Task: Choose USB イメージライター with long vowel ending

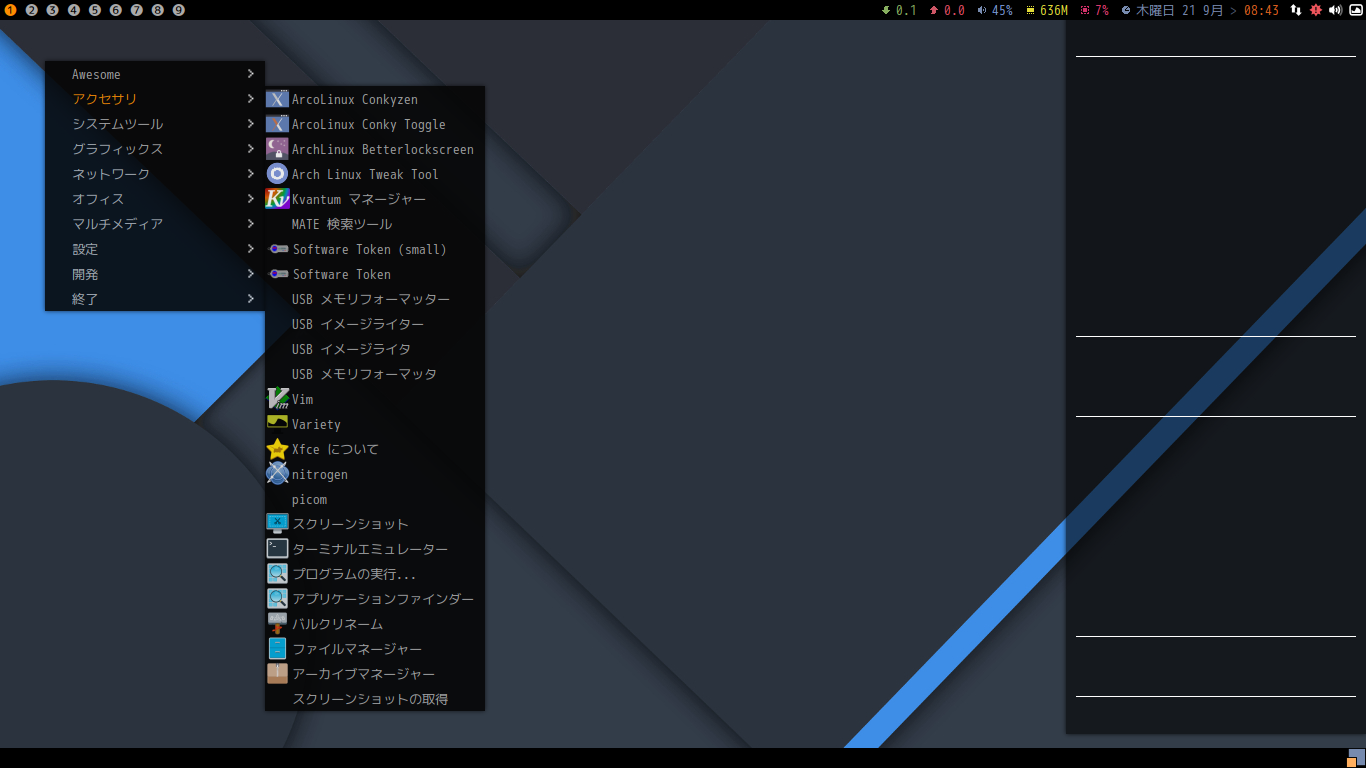Action: [x=375, y=324]
